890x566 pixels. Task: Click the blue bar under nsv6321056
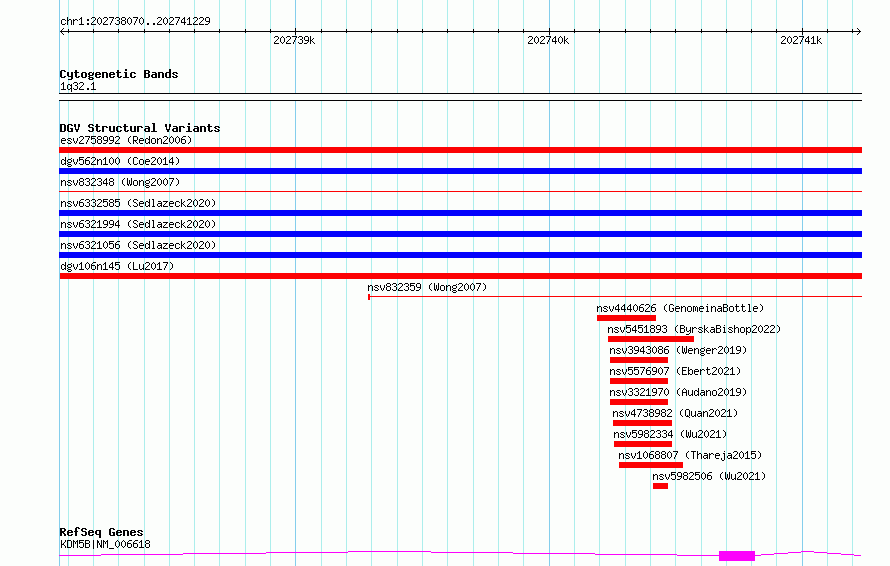[460, 255]
